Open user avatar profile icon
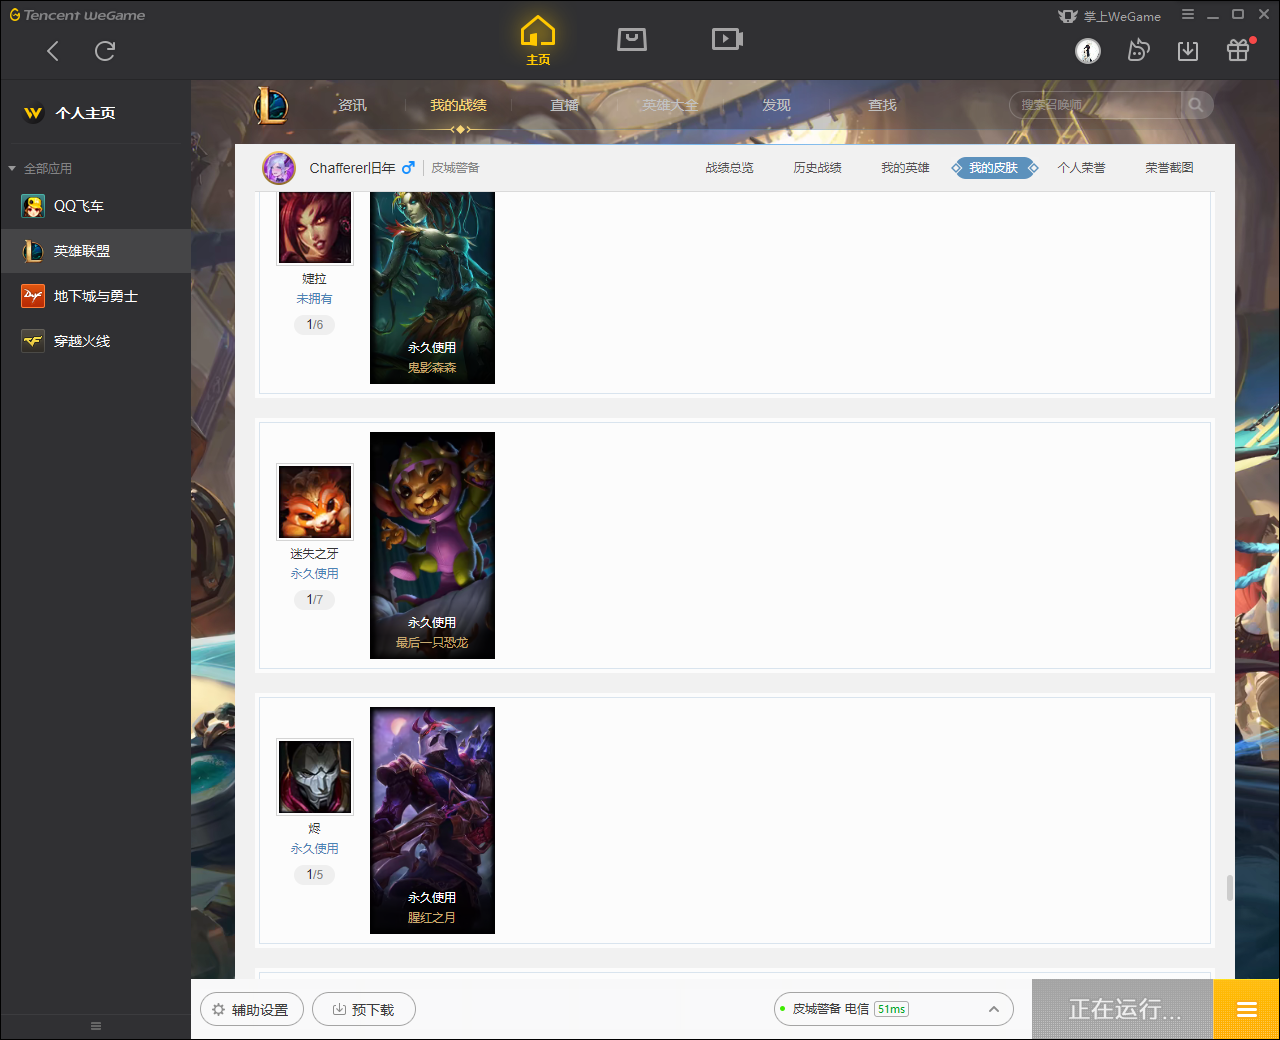The image size is (1280, 1040). [1088, 51]
